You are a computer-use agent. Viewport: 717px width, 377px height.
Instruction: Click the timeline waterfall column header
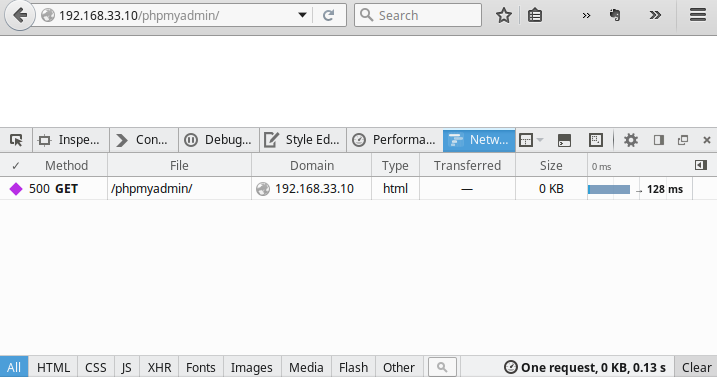point(640,165)
